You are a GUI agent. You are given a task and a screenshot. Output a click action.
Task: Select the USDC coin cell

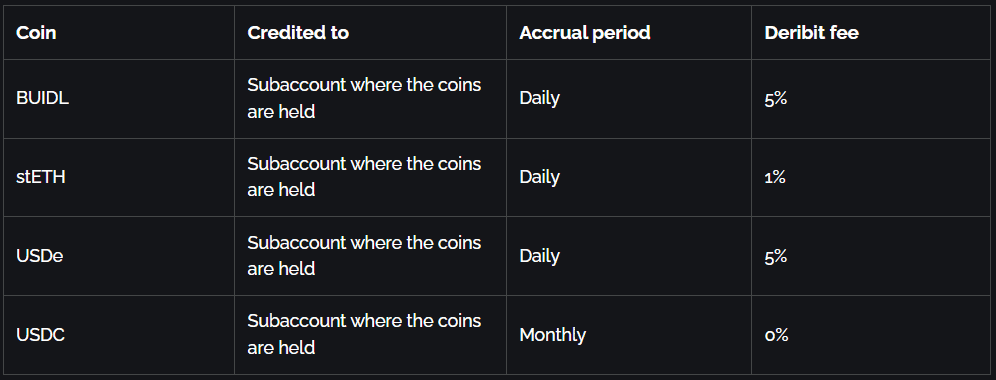click(40, 334)
